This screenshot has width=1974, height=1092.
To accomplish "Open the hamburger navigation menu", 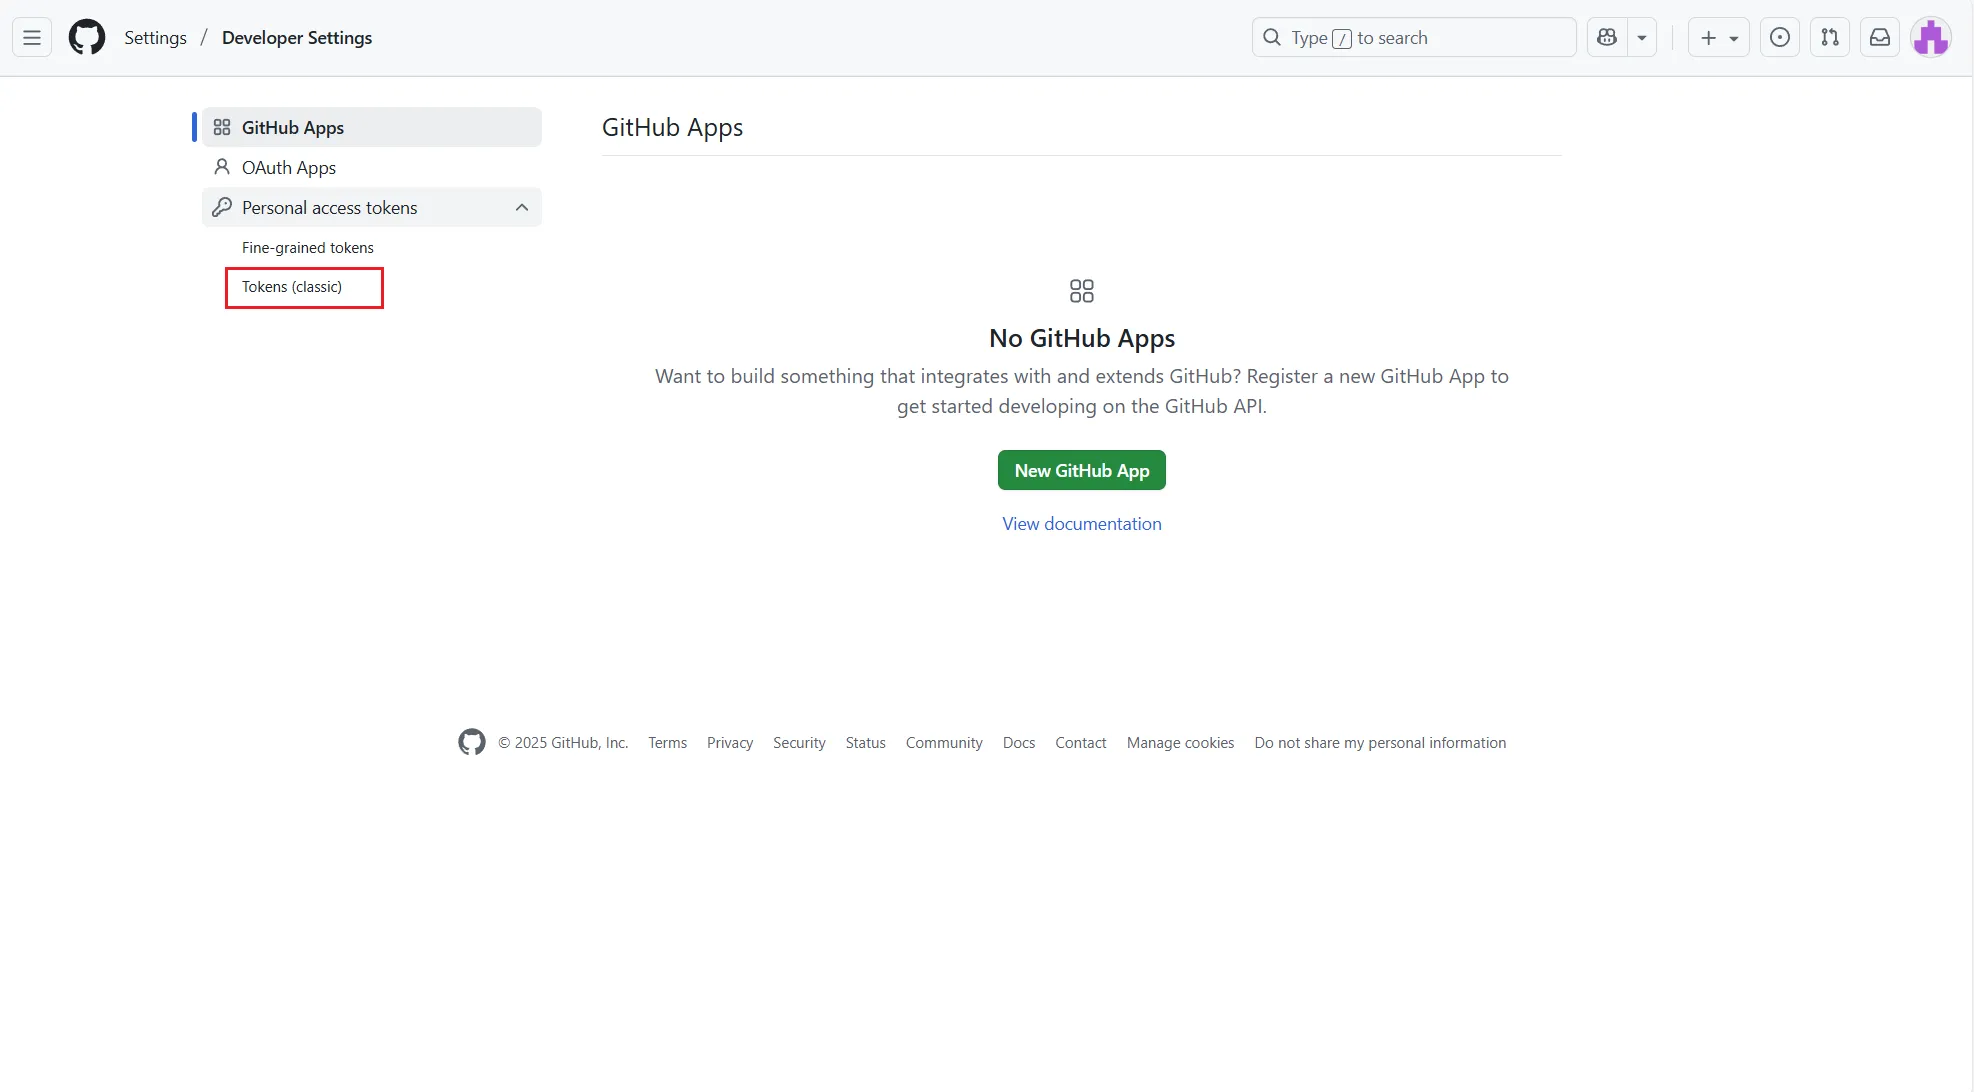I will pyautogui.click(x=32, y=38).
